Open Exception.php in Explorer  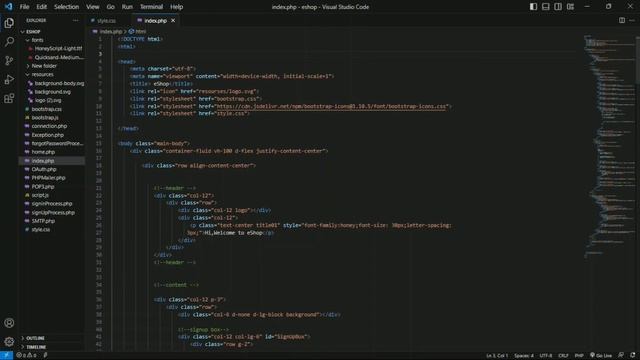point(48,135)
